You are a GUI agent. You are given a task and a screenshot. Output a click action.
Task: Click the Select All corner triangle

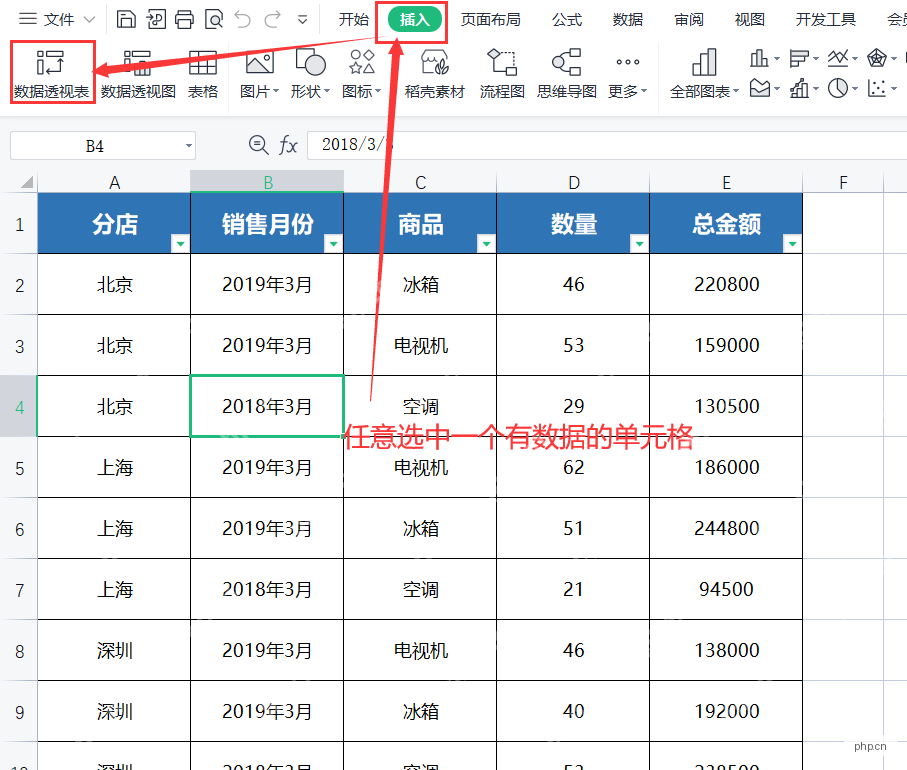(x=26, y=183)
